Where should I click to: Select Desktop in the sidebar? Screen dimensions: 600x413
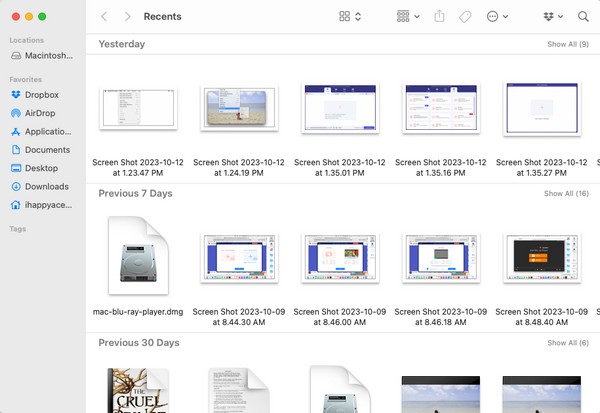coord(41,168)
